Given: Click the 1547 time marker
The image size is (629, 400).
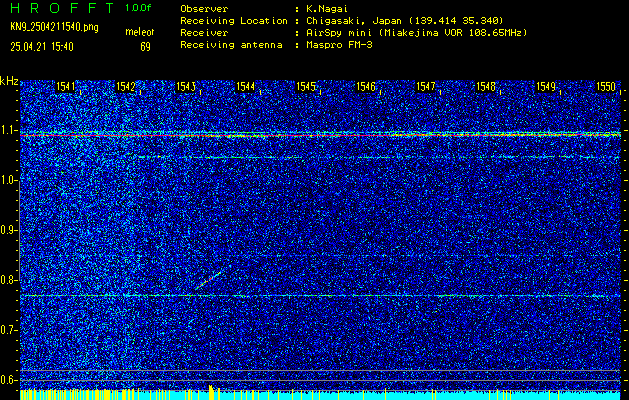Looking at the screenshot, I should [x=426, y=87].
